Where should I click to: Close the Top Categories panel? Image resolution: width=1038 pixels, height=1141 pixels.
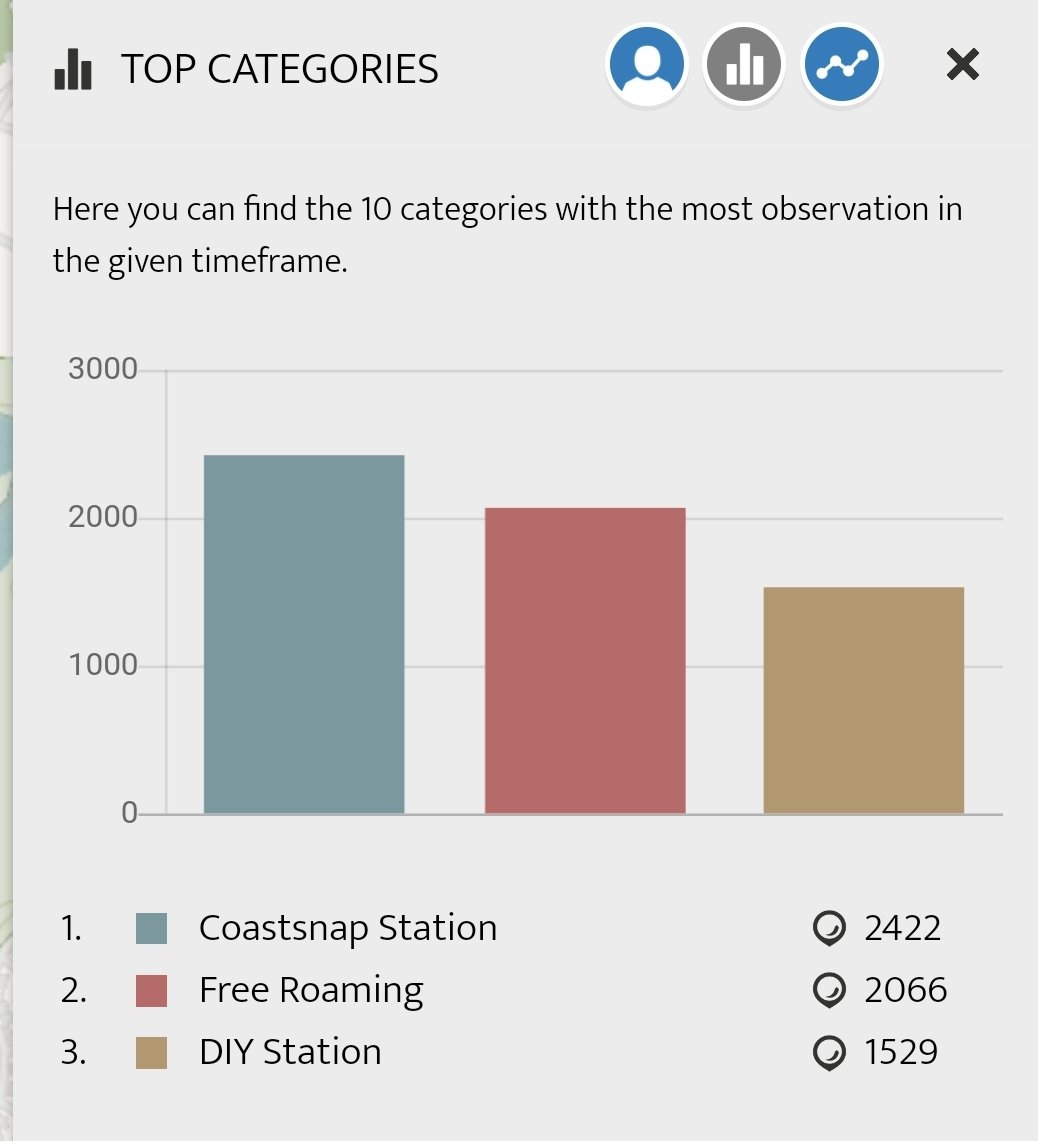tap(962, 64)
